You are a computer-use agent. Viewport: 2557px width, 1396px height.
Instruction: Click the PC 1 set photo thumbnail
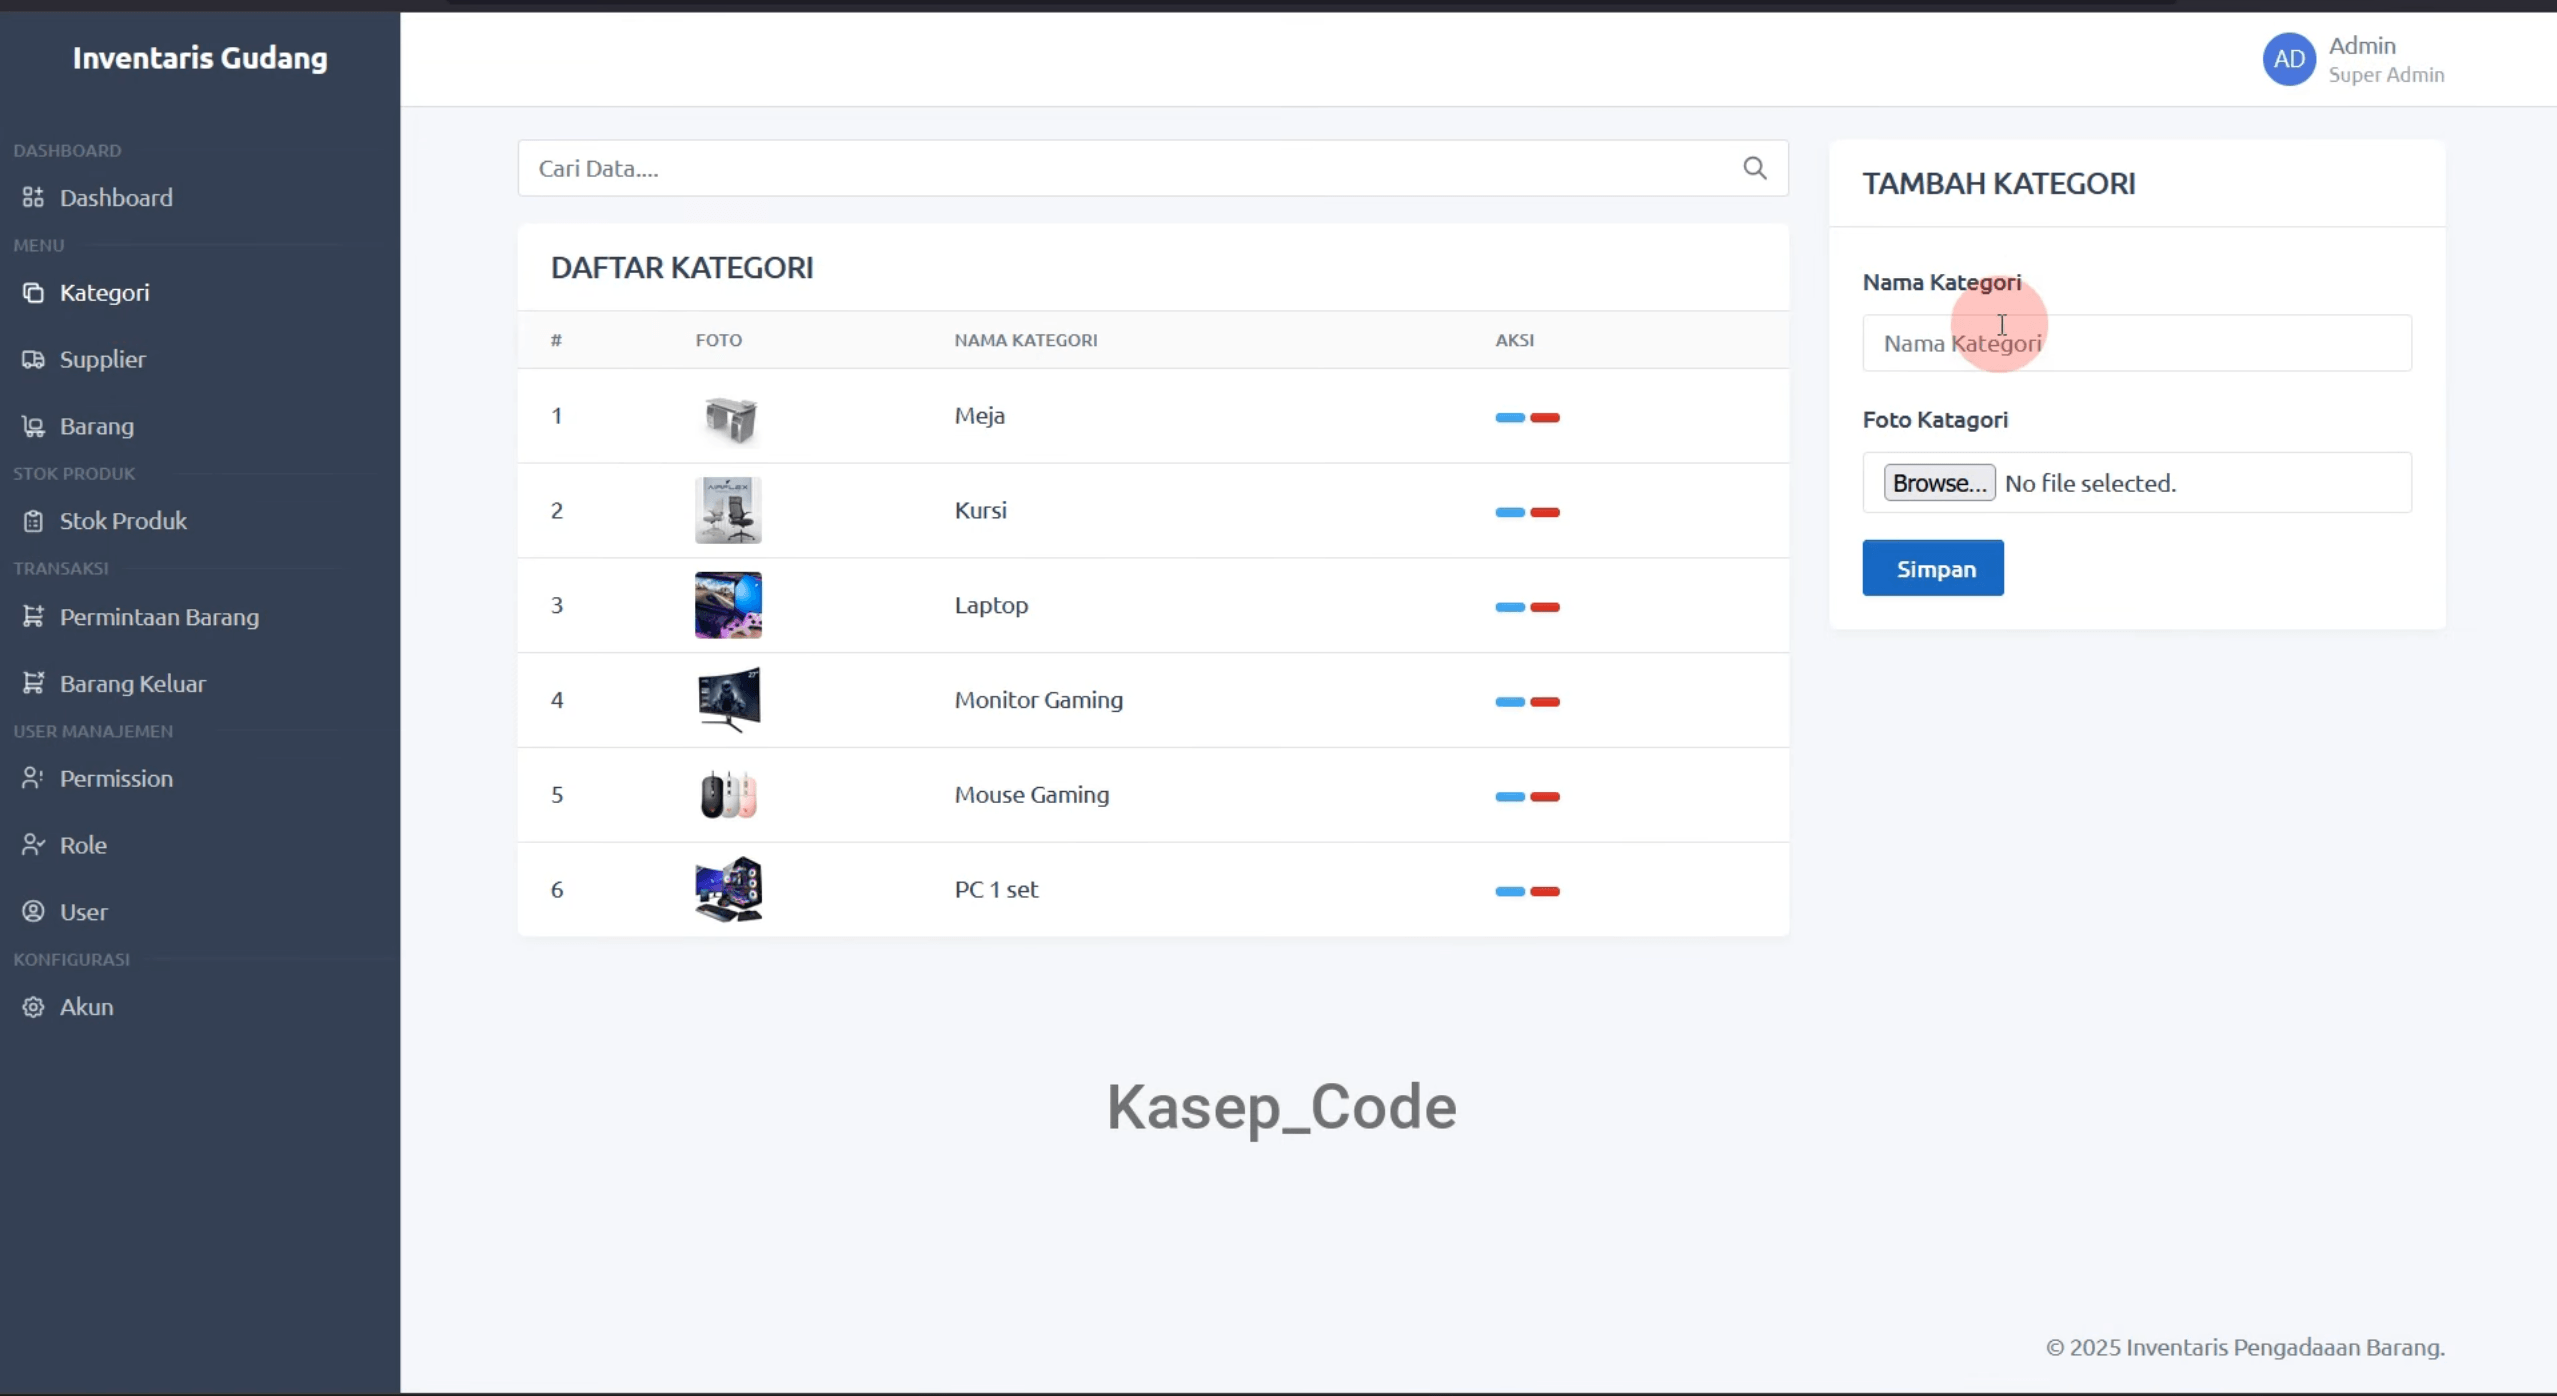(728, 889)
